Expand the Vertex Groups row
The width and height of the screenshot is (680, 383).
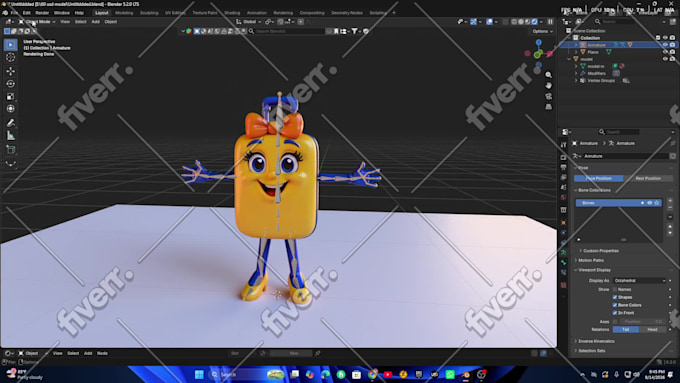576,81
